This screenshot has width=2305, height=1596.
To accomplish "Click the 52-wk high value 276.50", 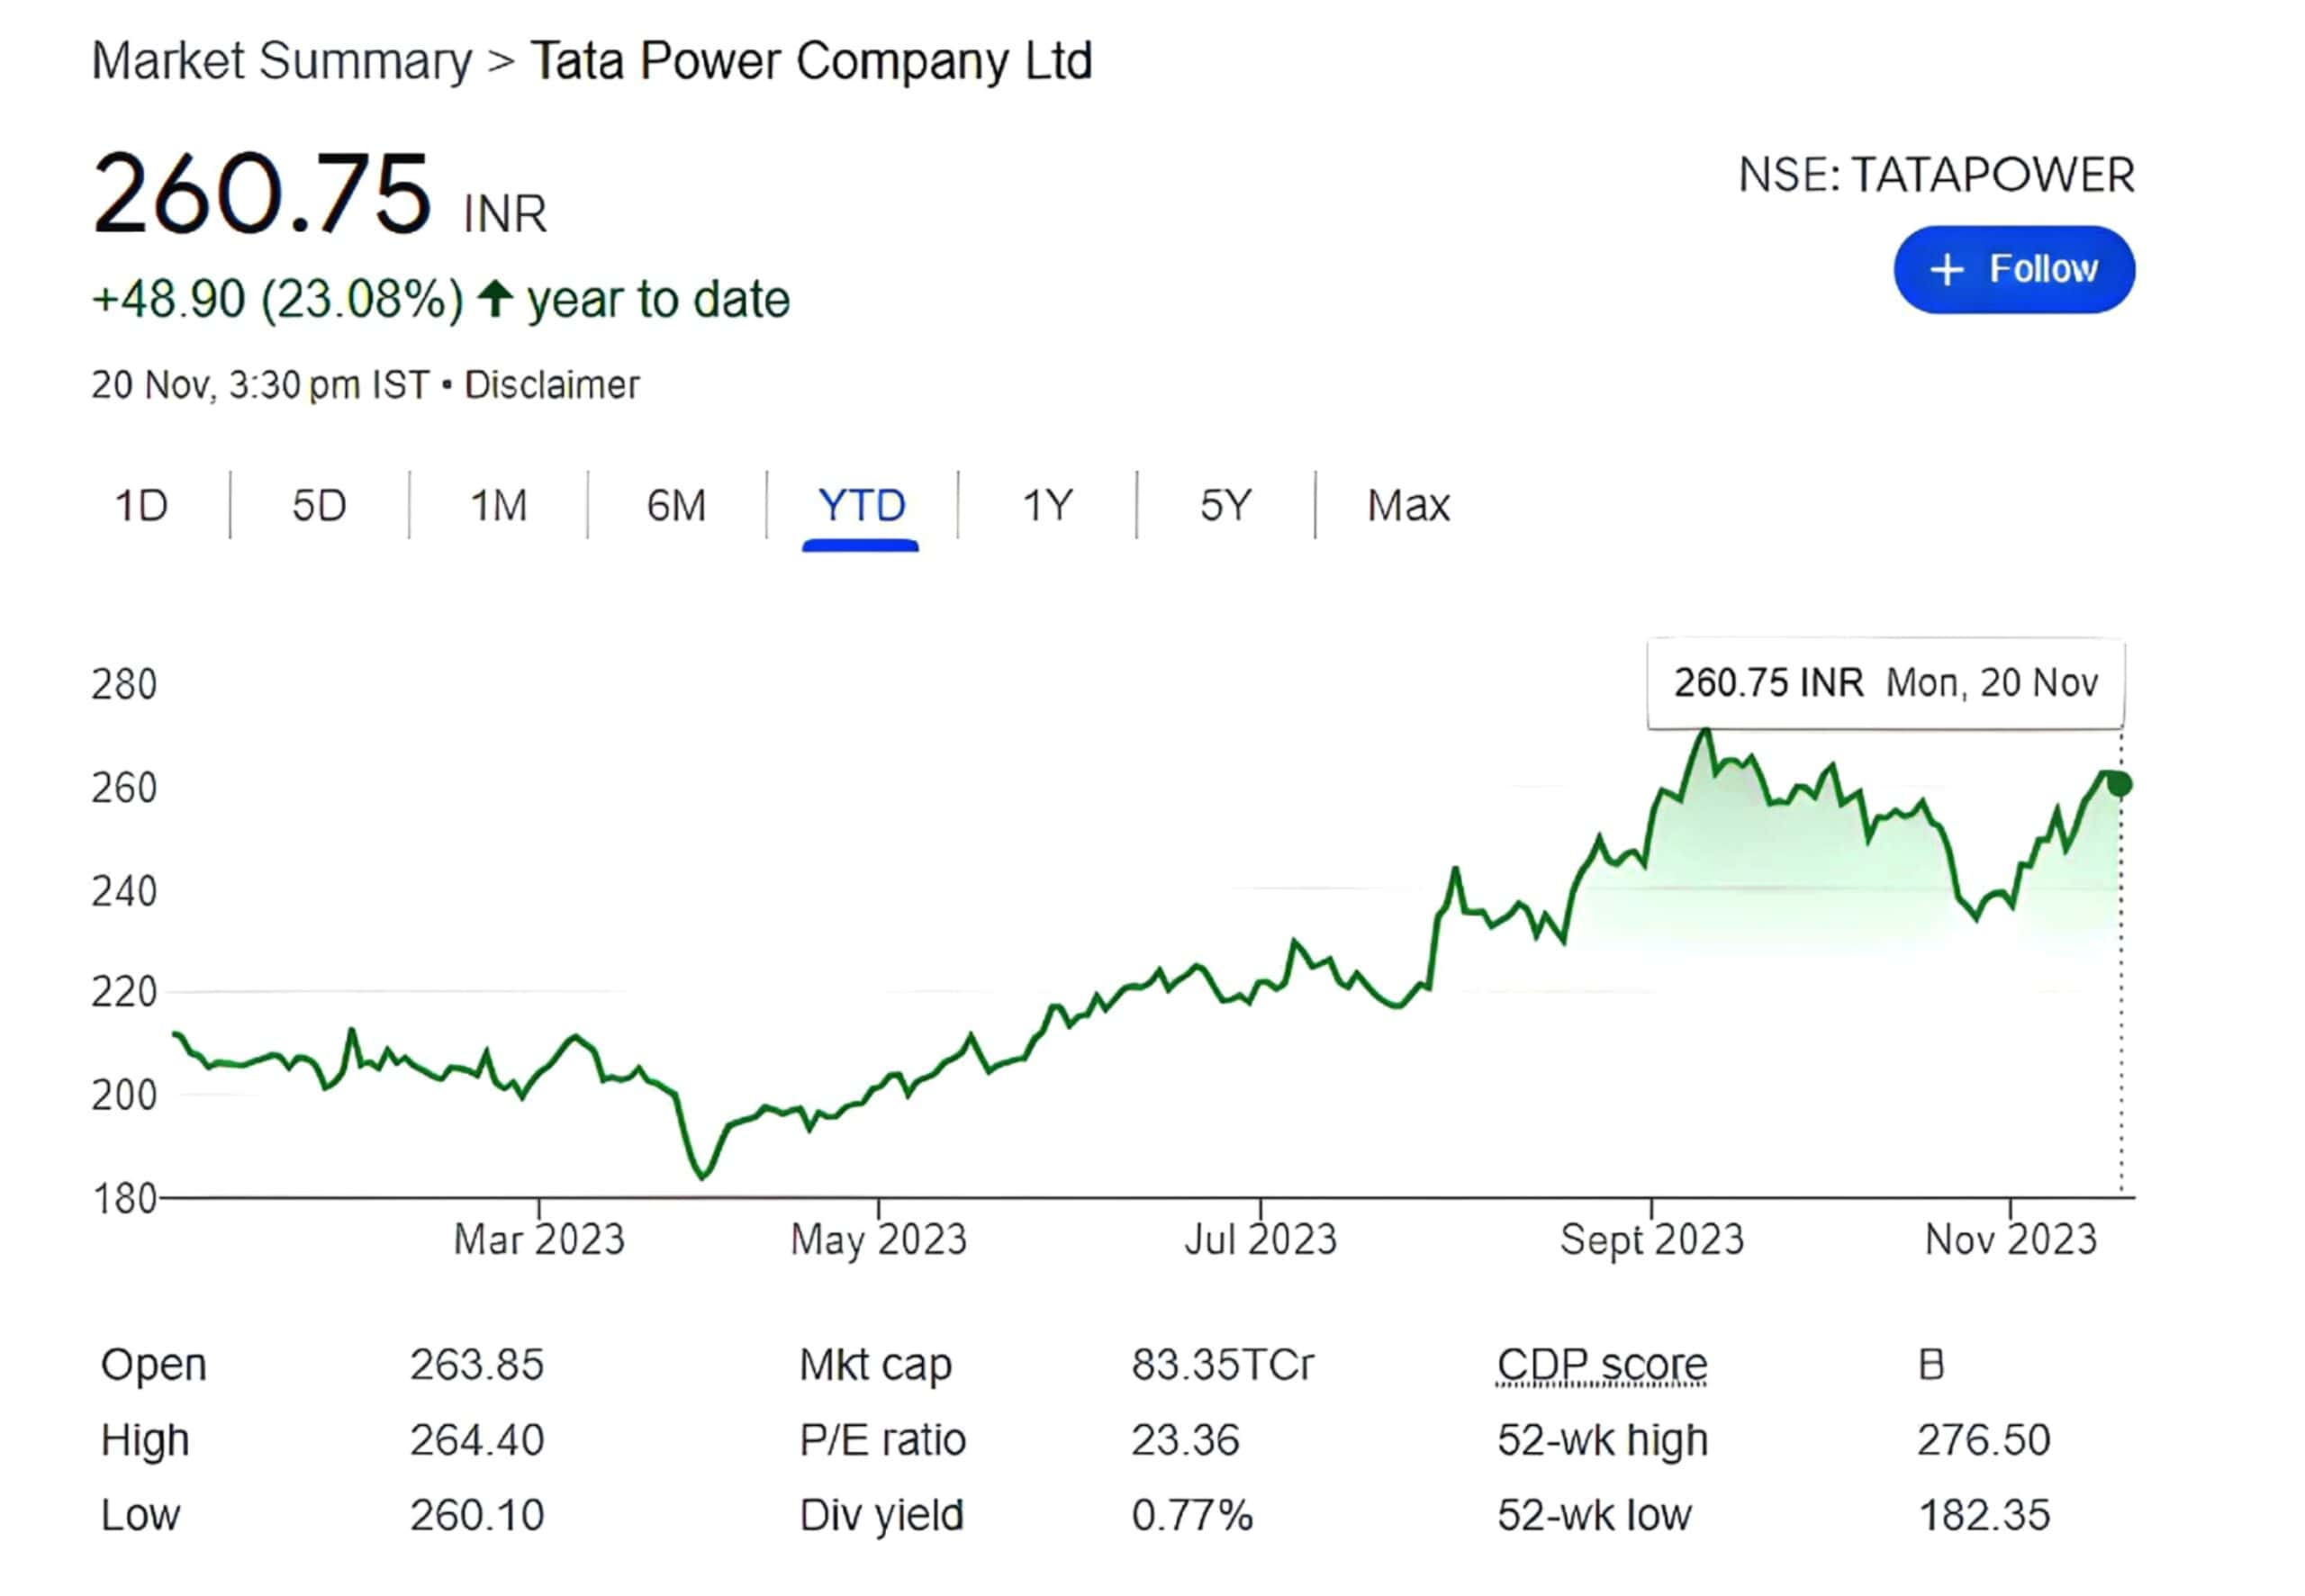I will [x=1984, y=1440].
